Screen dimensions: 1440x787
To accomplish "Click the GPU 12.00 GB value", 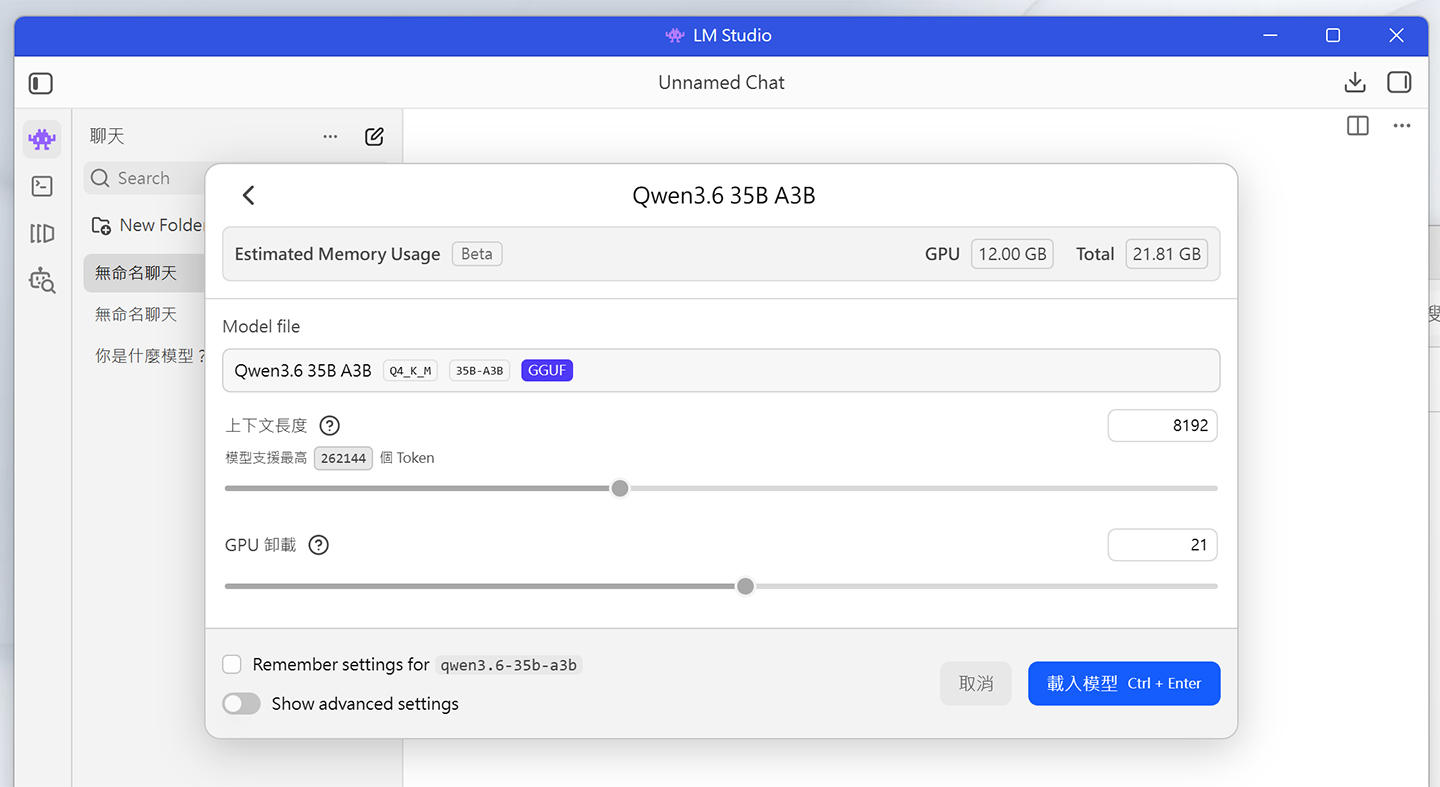I will pyautogui.click(x=1012, y=254).
